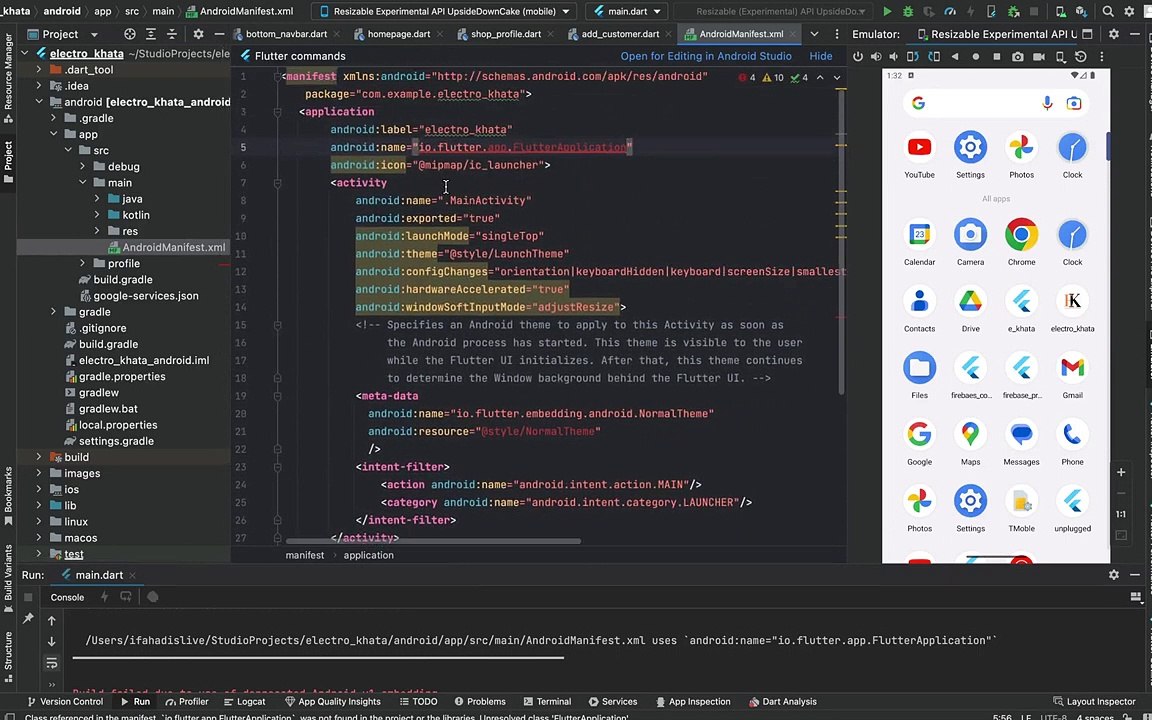
Task: Click the Hide link in Flutter commands bar
Action: [820, 56]
